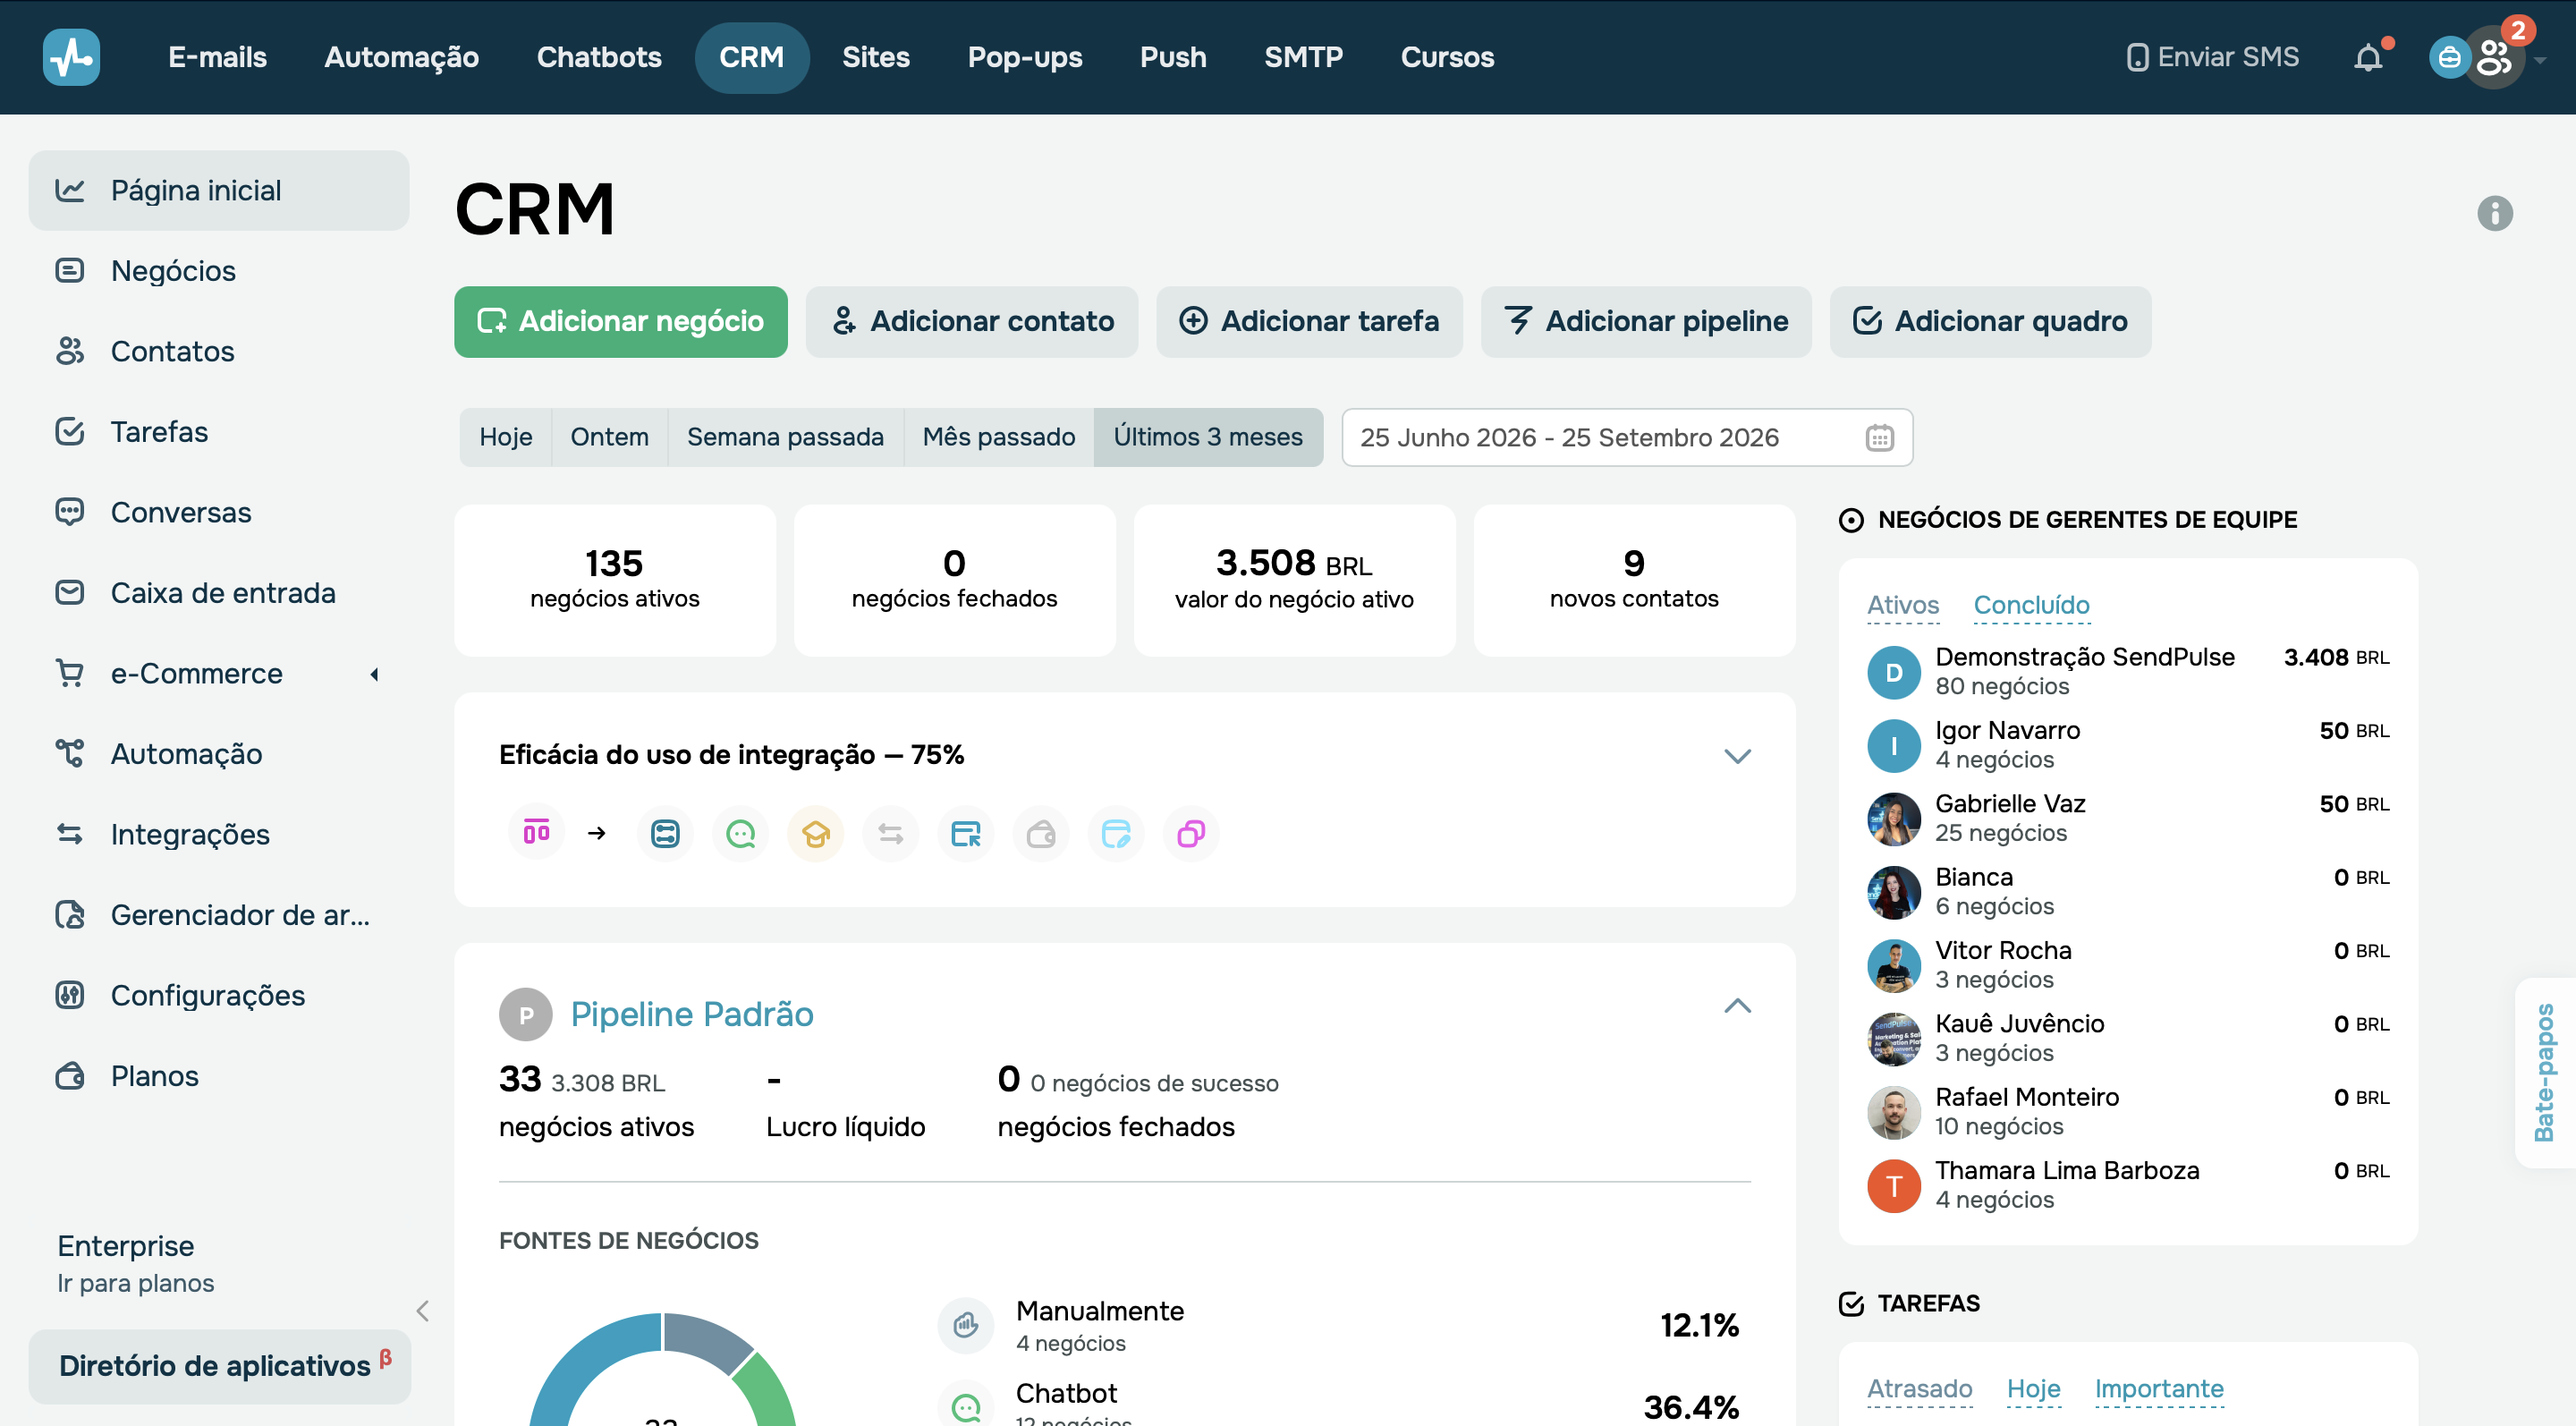2576x1426 pixels.
Task: Expand the integration efficacy section
Action: (x=1738, y=756)
